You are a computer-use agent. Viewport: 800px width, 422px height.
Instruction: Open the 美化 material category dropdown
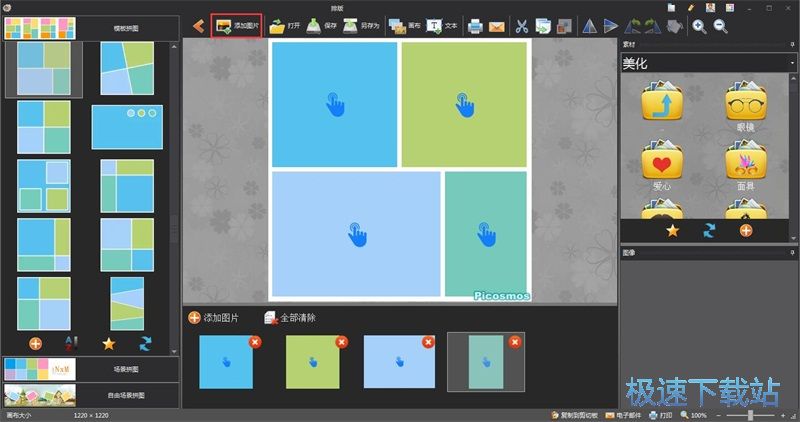pyautogui.click(x=708, y=63)
